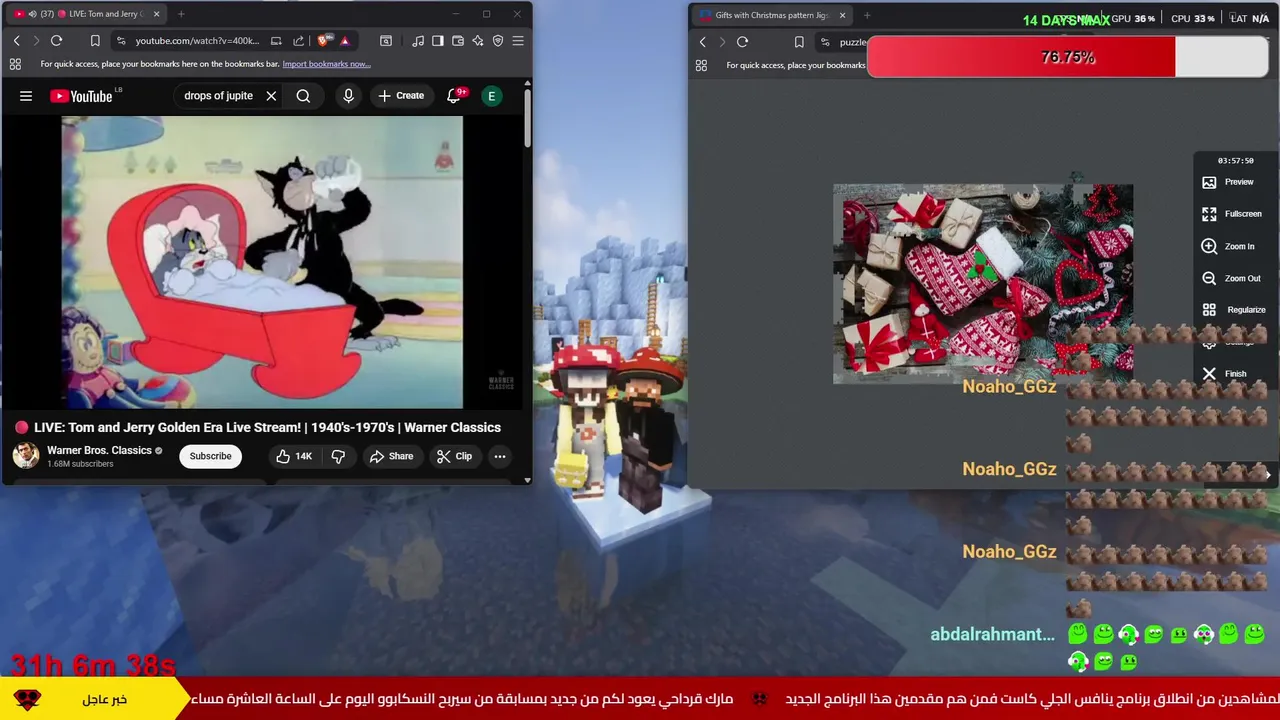Viewport: 1280px width, 720px height.
Task: Open the Preview image in puzzle panel
Action: (x=1228, y=182)
